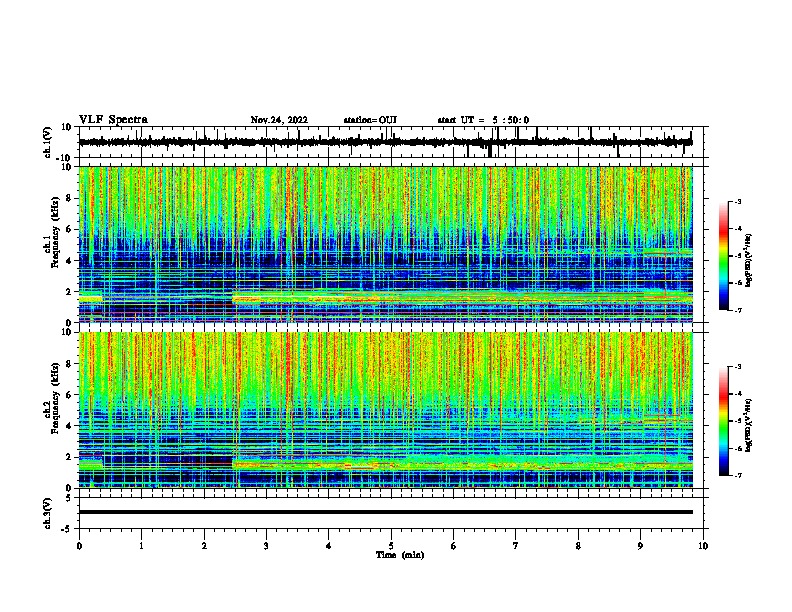The image size is (792, 612).
Task: Click the time-axis tick label "4" at the bottom
Action: 329,546
